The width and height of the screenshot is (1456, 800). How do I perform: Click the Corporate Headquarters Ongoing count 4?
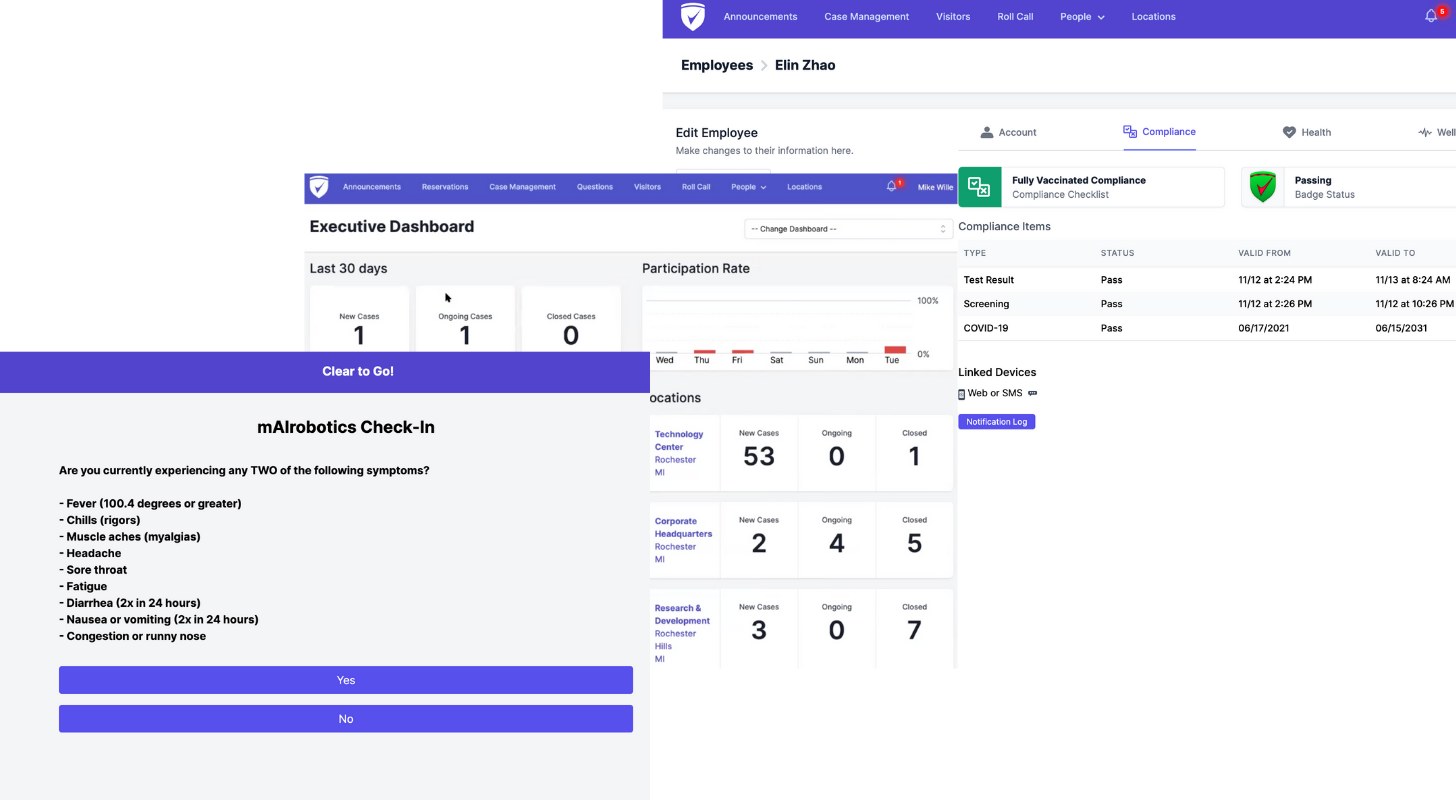click(837, 544)
